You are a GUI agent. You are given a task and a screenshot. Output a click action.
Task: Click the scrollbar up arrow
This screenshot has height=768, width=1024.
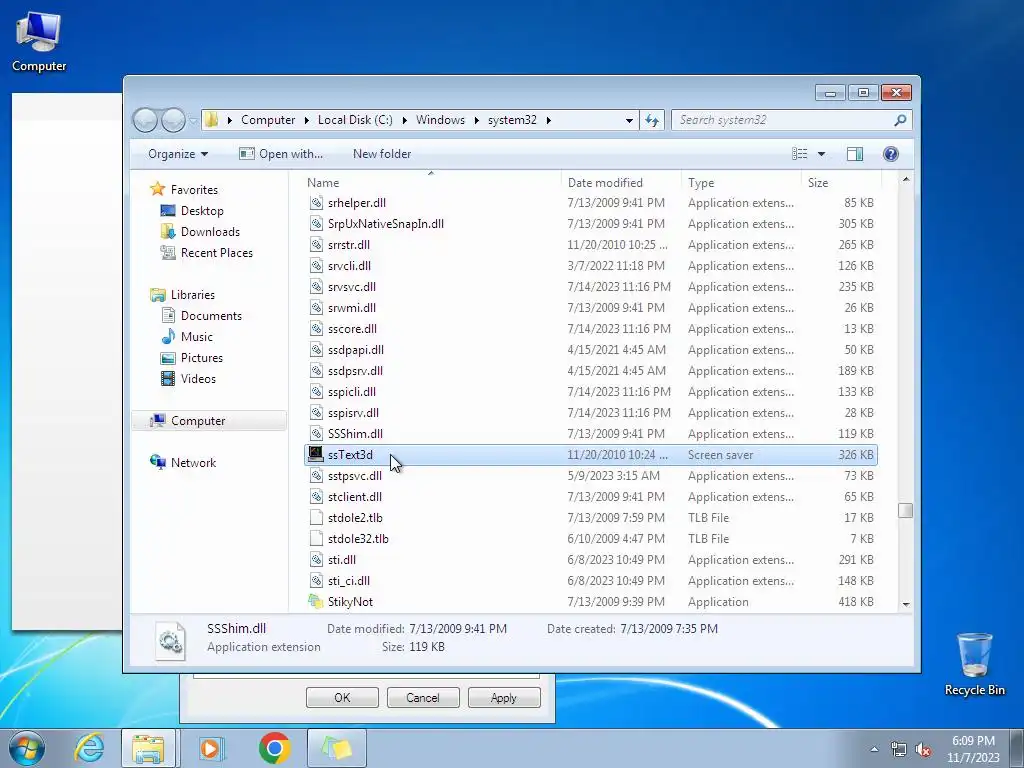(906, 179)
